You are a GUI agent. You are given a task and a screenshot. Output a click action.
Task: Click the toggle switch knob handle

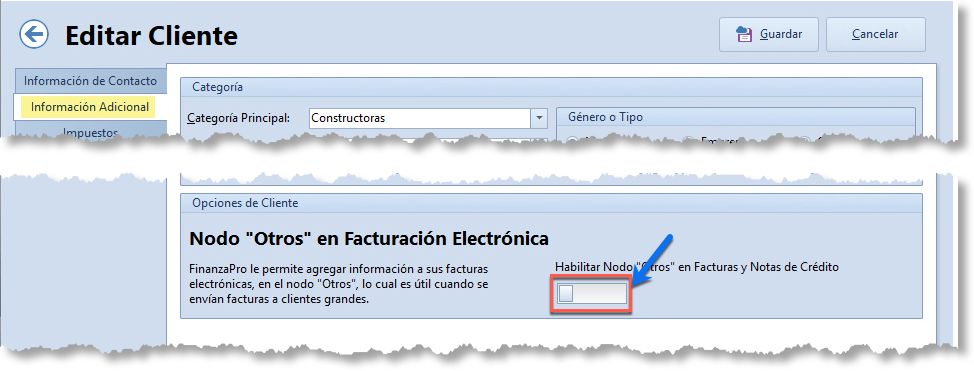(565, 294)
